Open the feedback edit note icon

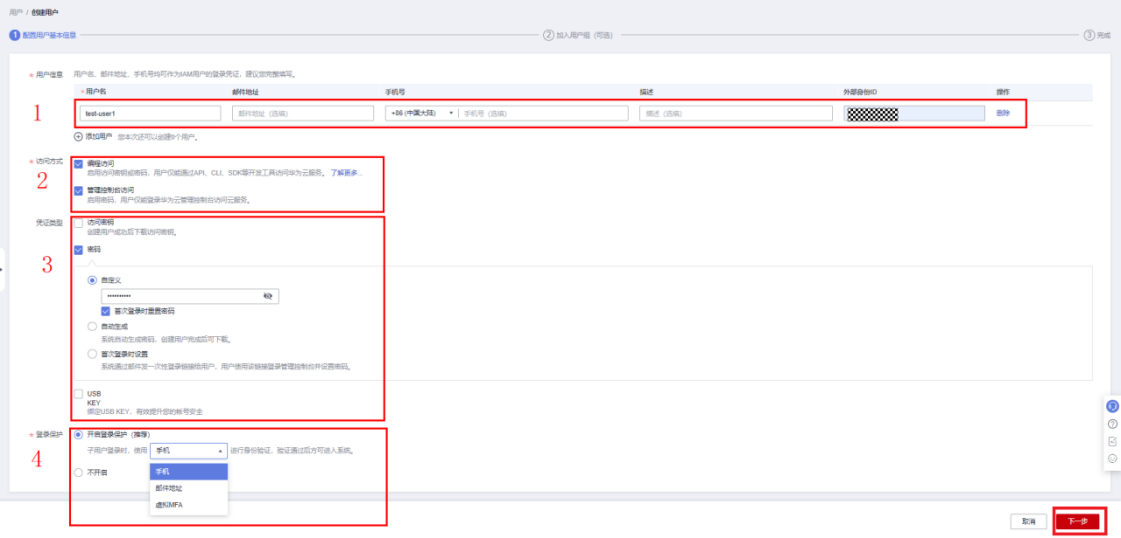[1112, 441]
